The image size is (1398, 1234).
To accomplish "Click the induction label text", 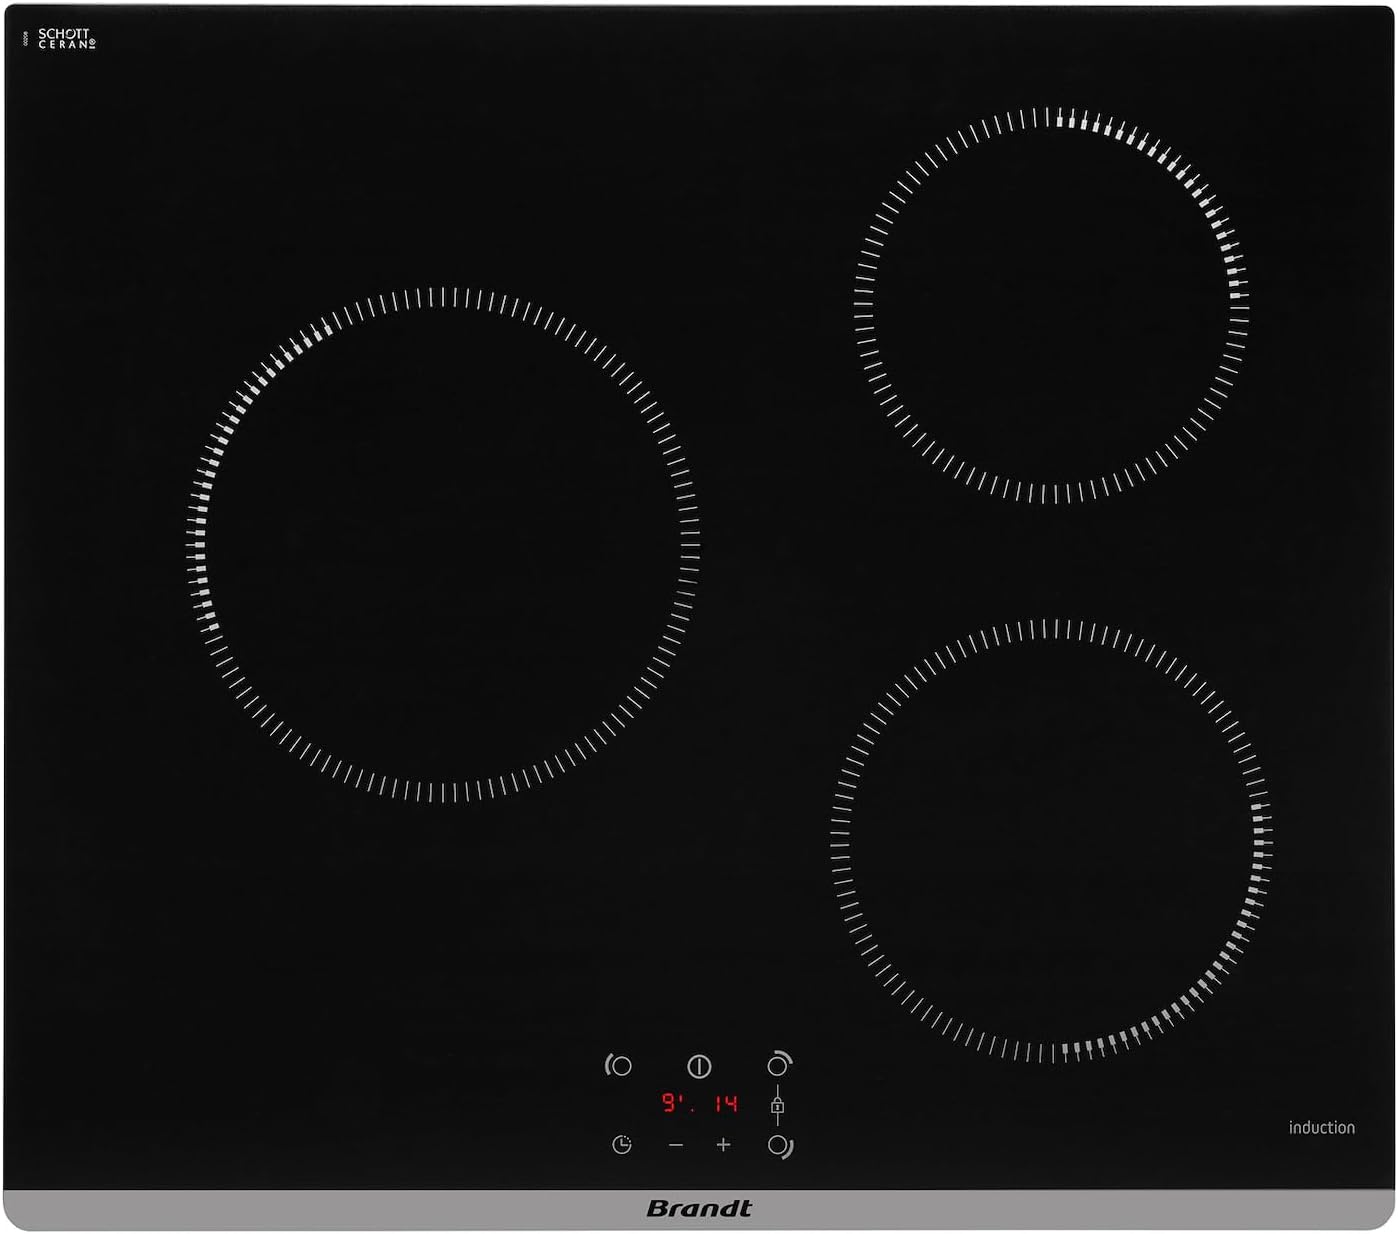I will coord(1321,1127).
